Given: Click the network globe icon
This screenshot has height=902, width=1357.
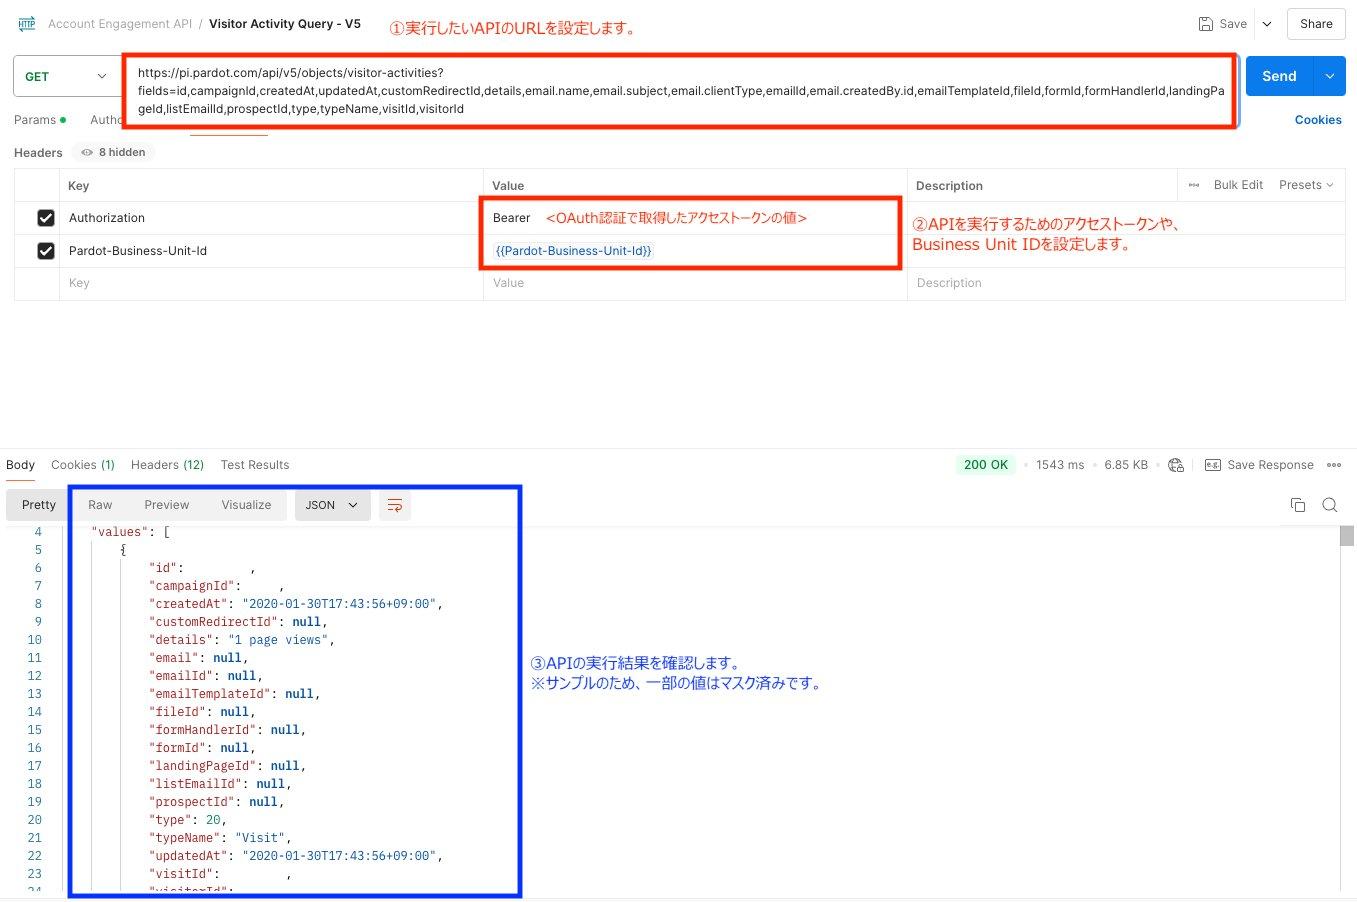Looking at the screenshot, I should [1176, 465].
